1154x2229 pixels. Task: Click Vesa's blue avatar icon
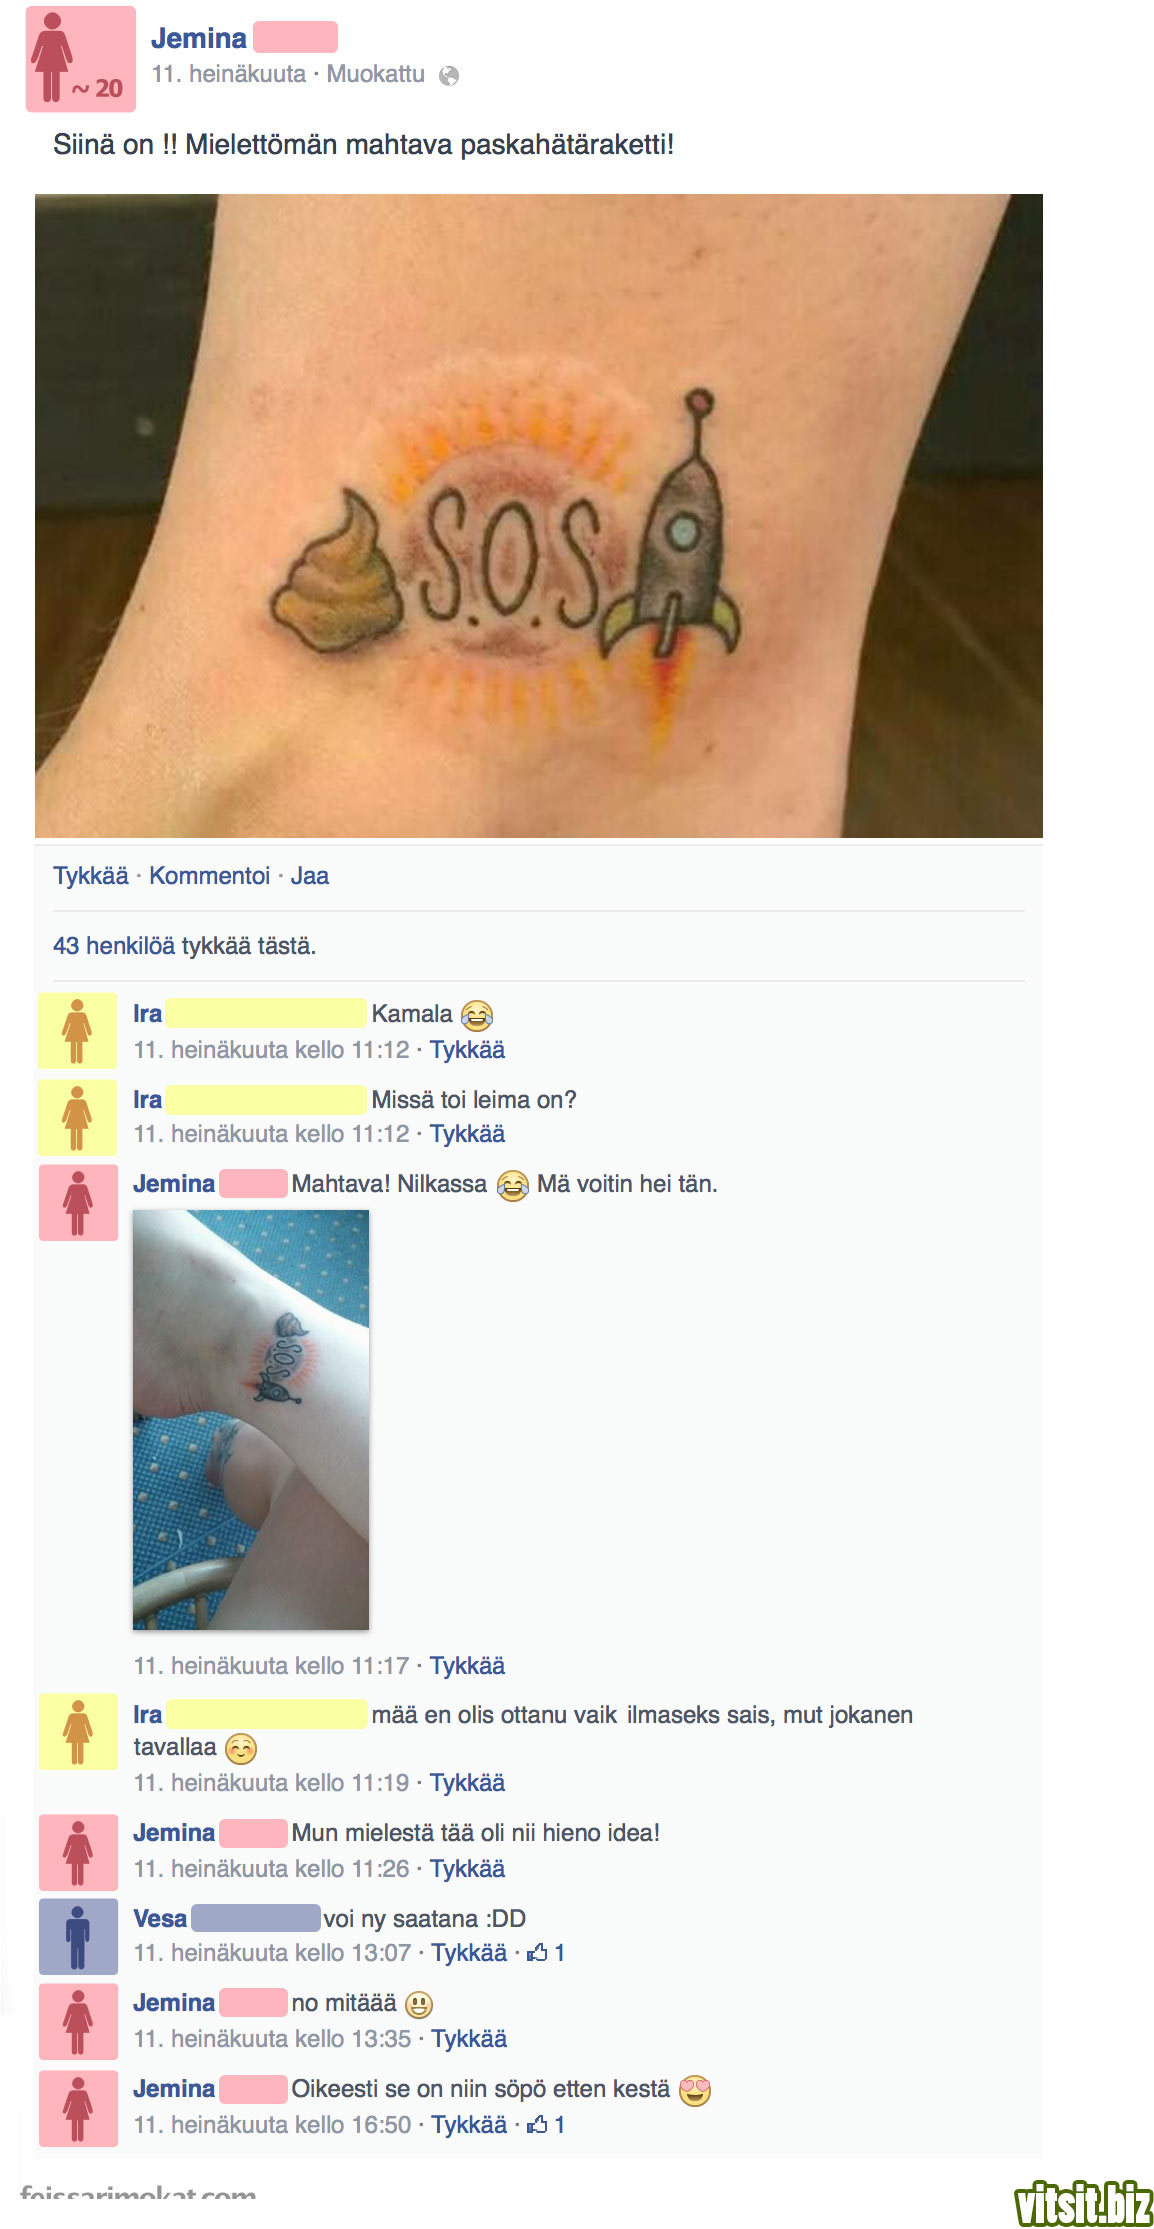(x=78, y=1936)
